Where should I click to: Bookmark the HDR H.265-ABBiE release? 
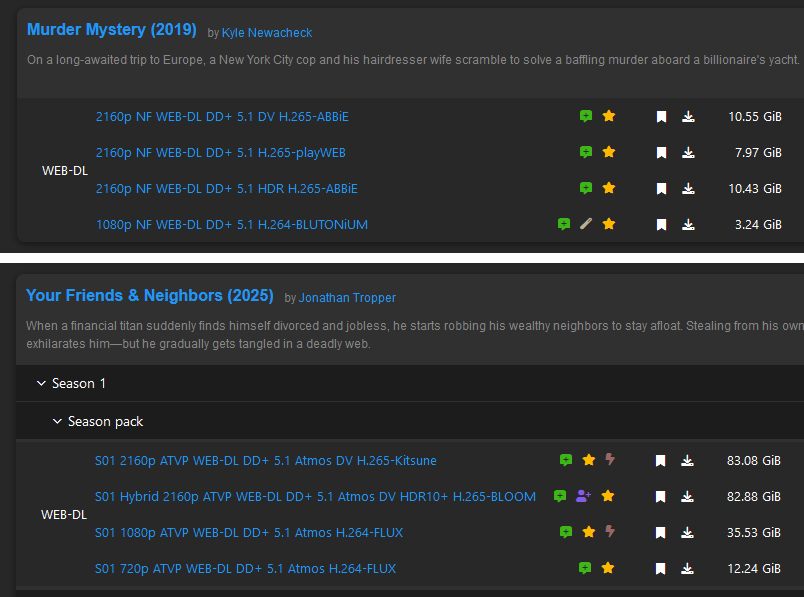[x=661, y=189]
